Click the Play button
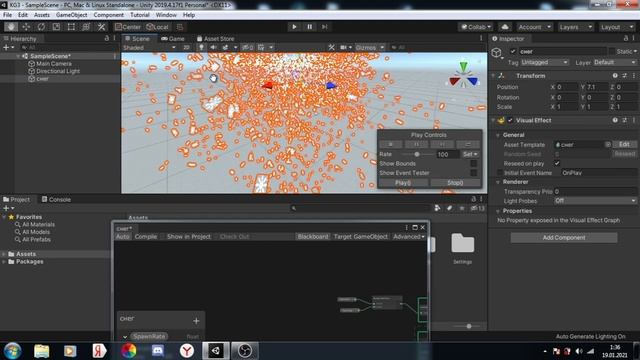The image size is (640, 360). pyautogui.click(x=294, y=27)
